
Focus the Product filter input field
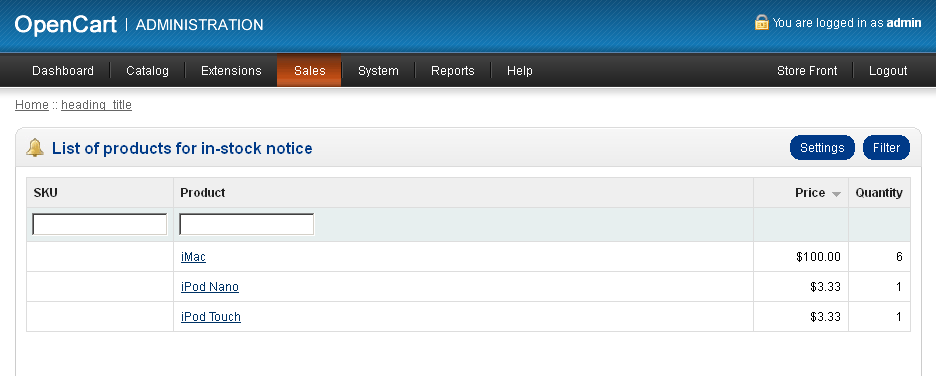(x=247, y=224)
